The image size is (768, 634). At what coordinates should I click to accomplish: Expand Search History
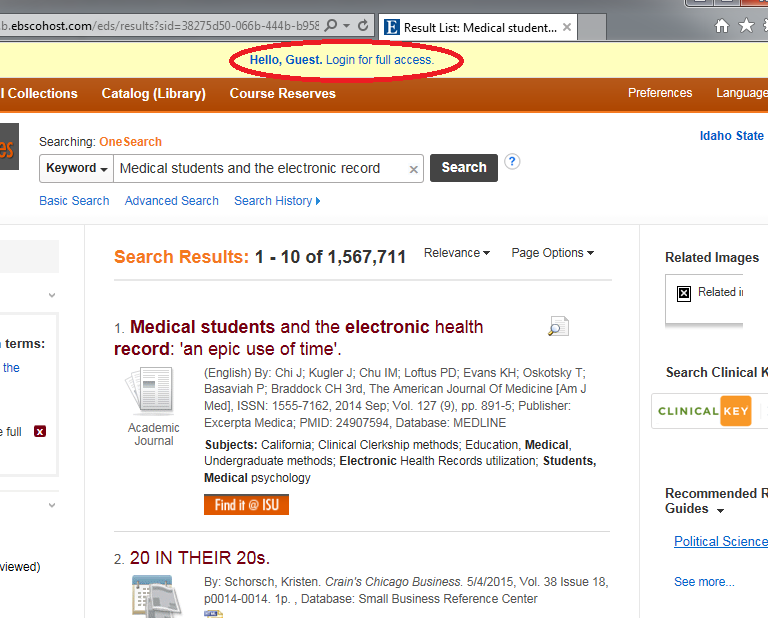277,201
